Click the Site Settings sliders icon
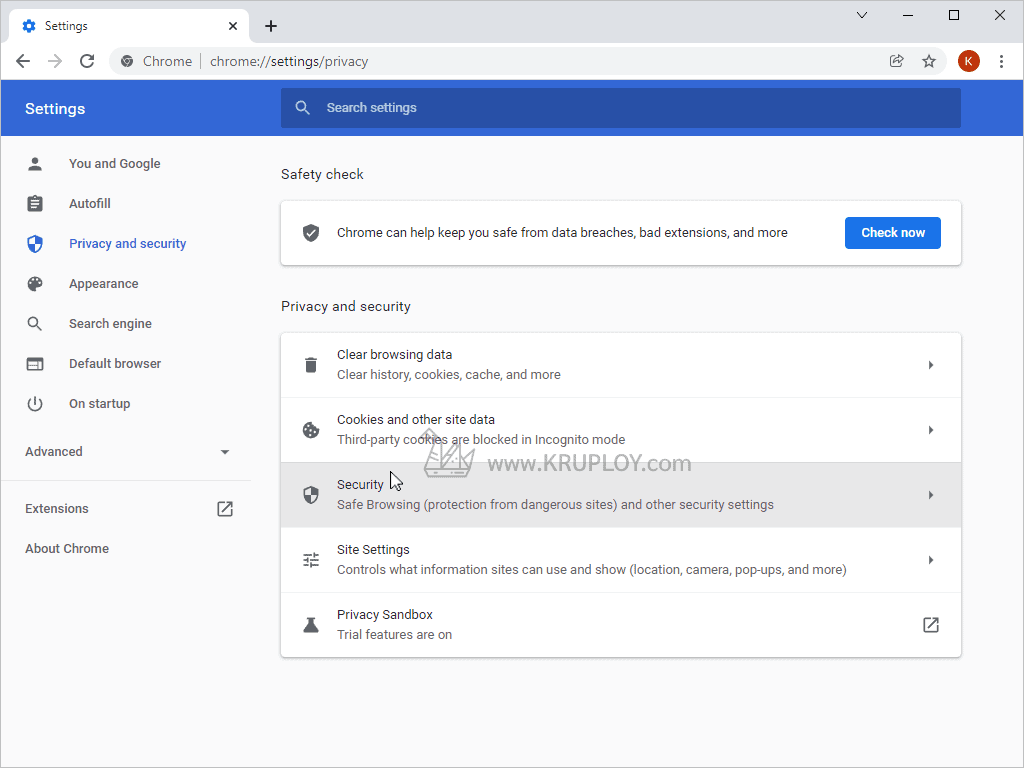 (311, 560)
